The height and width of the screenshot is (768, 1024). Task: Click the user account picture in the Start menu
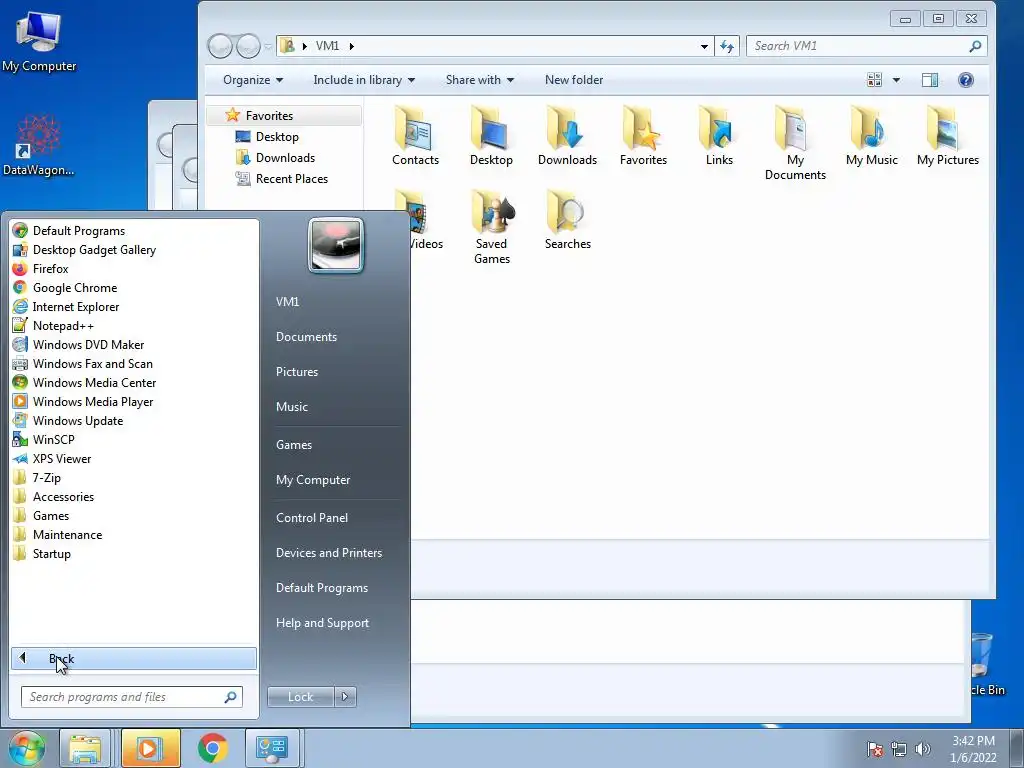(336, 245)
